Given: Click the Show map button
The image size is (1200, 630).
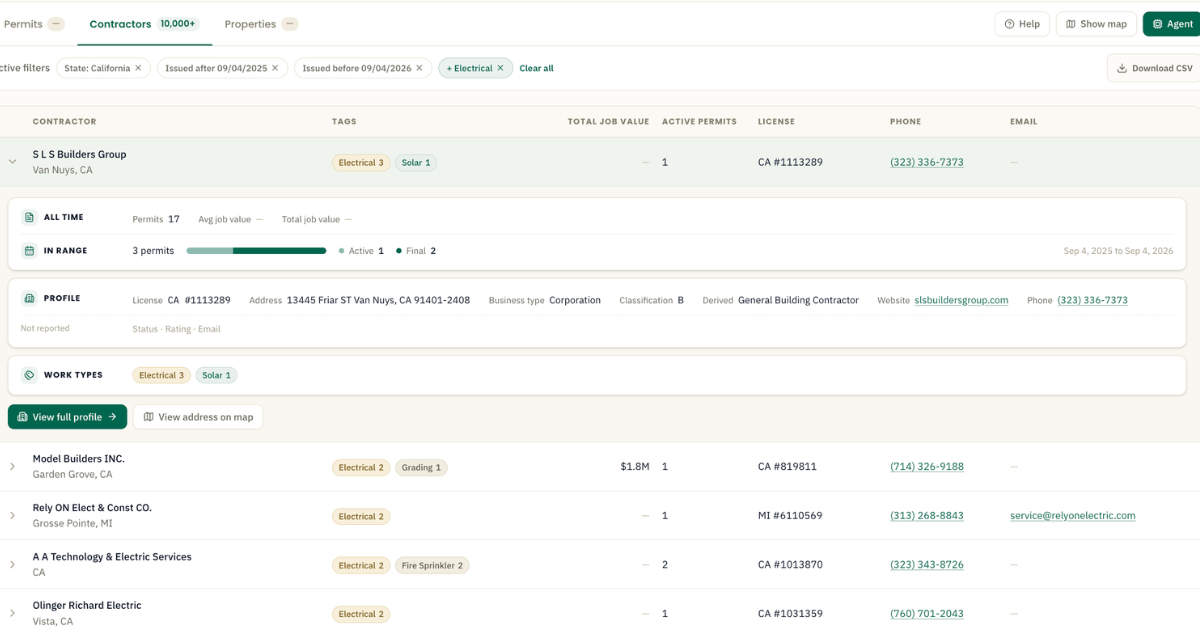Looking at the screenshot, I should click(x=1096, y=24).
